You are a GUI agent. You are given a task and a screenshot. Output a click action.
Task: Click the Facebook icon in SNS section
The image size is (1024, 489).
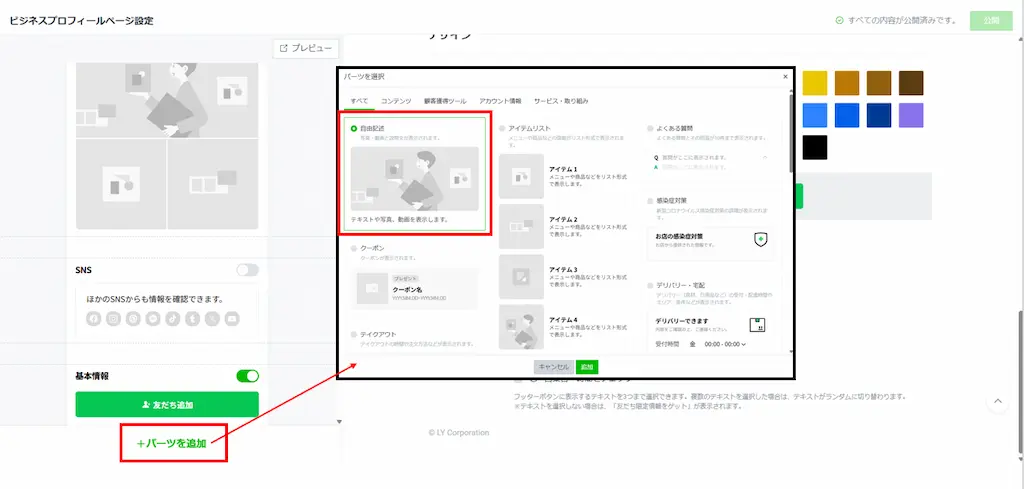point(94,319)
